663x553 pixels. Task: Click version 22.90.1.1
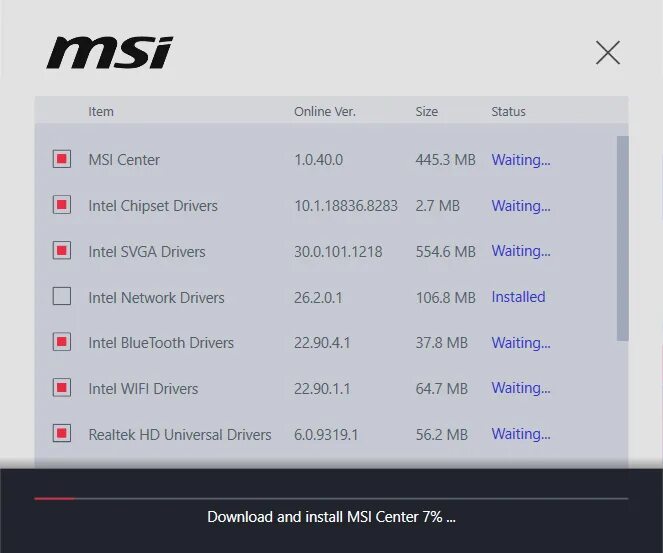click(x=322, y=389)
